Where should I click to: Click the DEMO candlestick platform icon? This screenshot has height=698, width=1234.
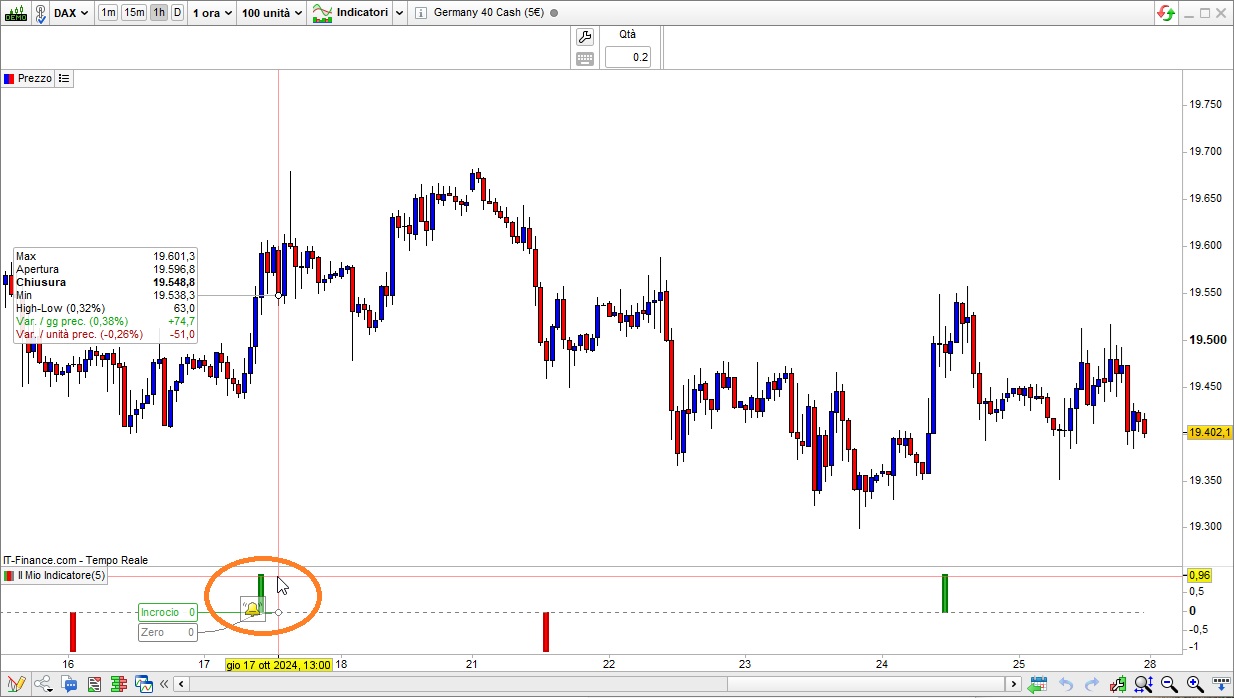[x=15, y=13]
